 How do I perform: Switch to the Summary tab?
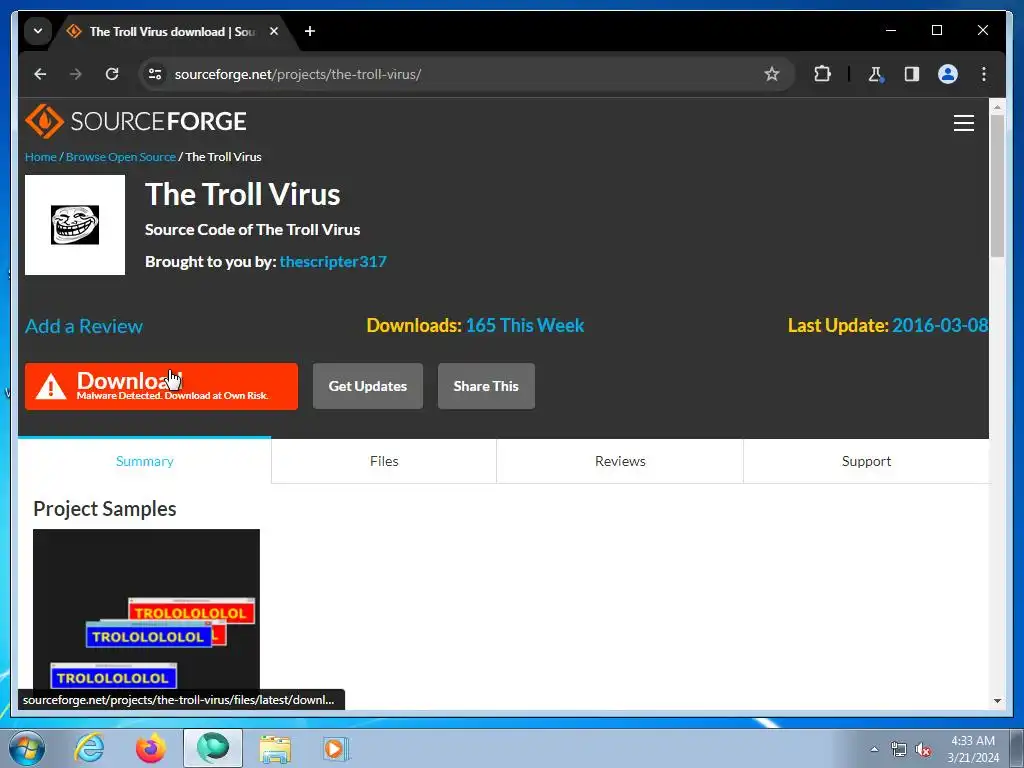point(144,461)
